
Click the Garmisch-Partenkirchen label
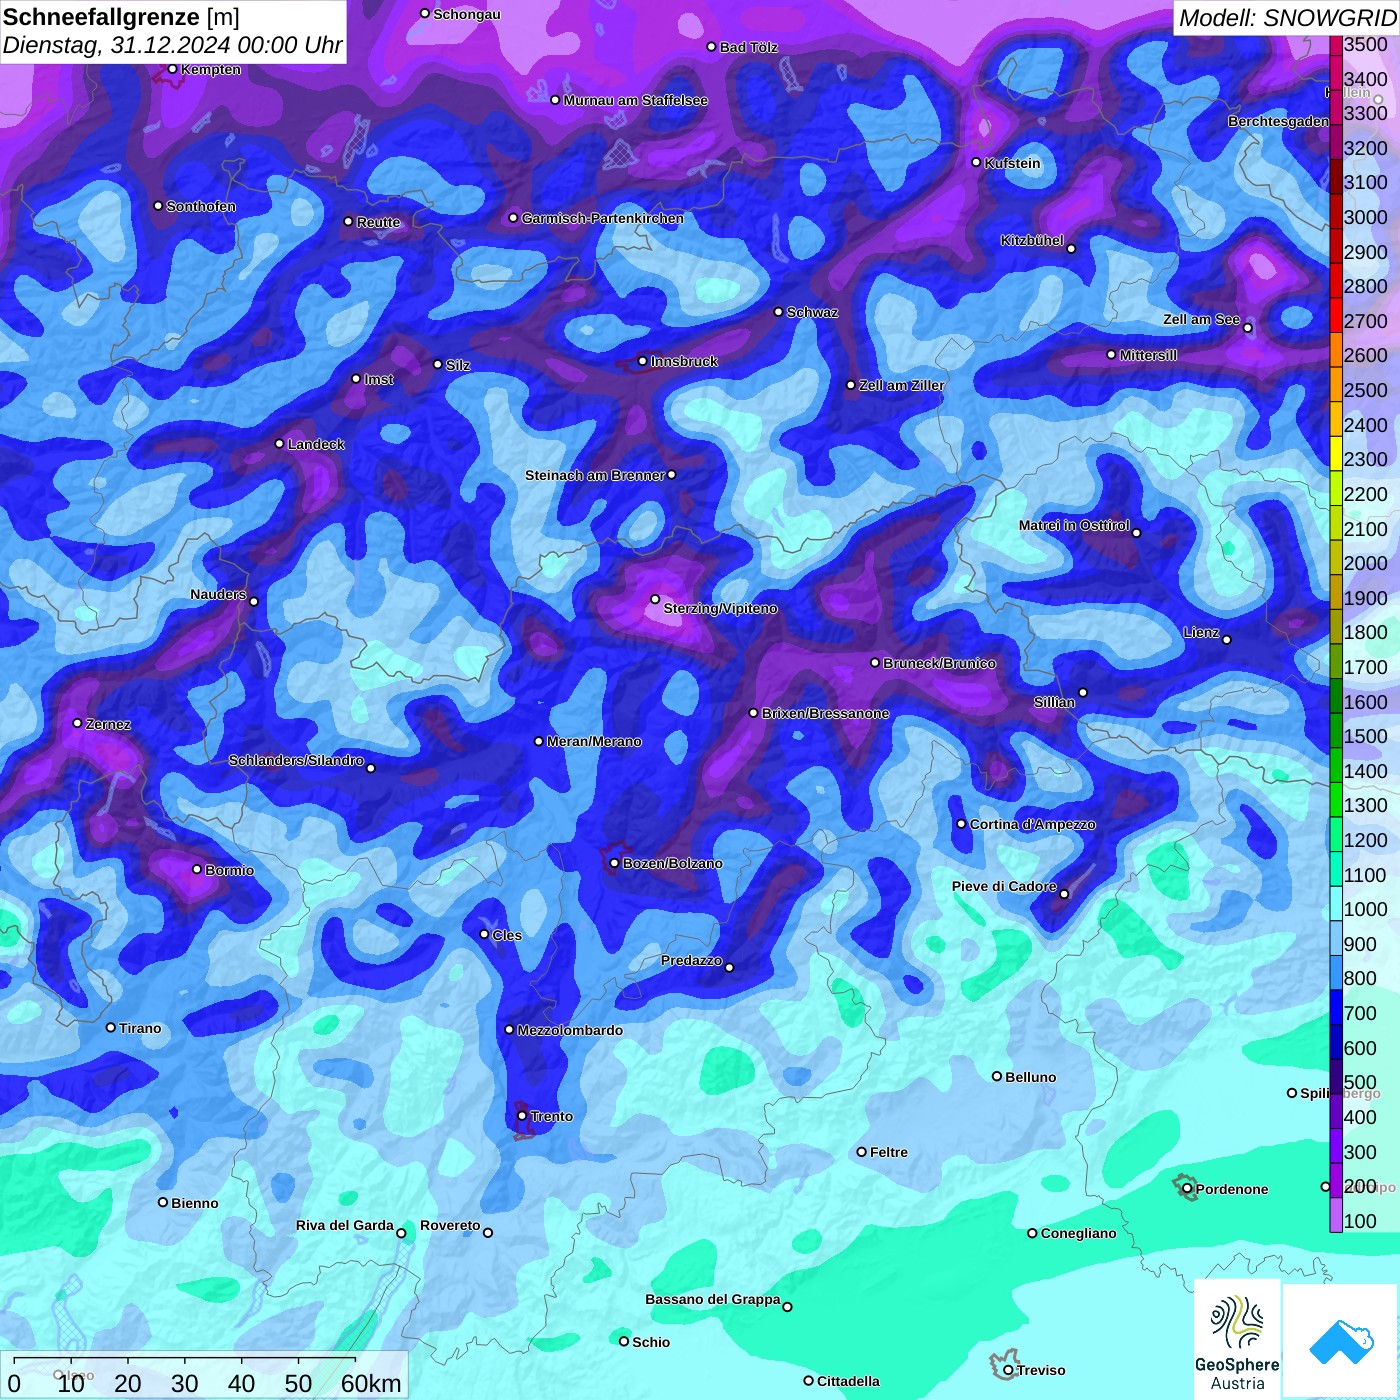point(603,218)
